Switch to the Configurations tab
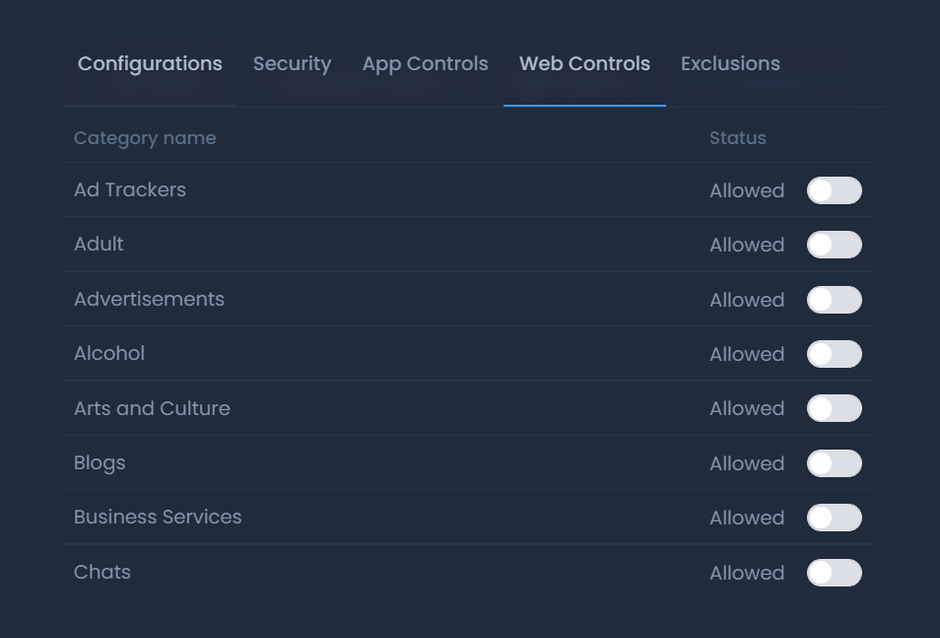 tap(149, 63)
